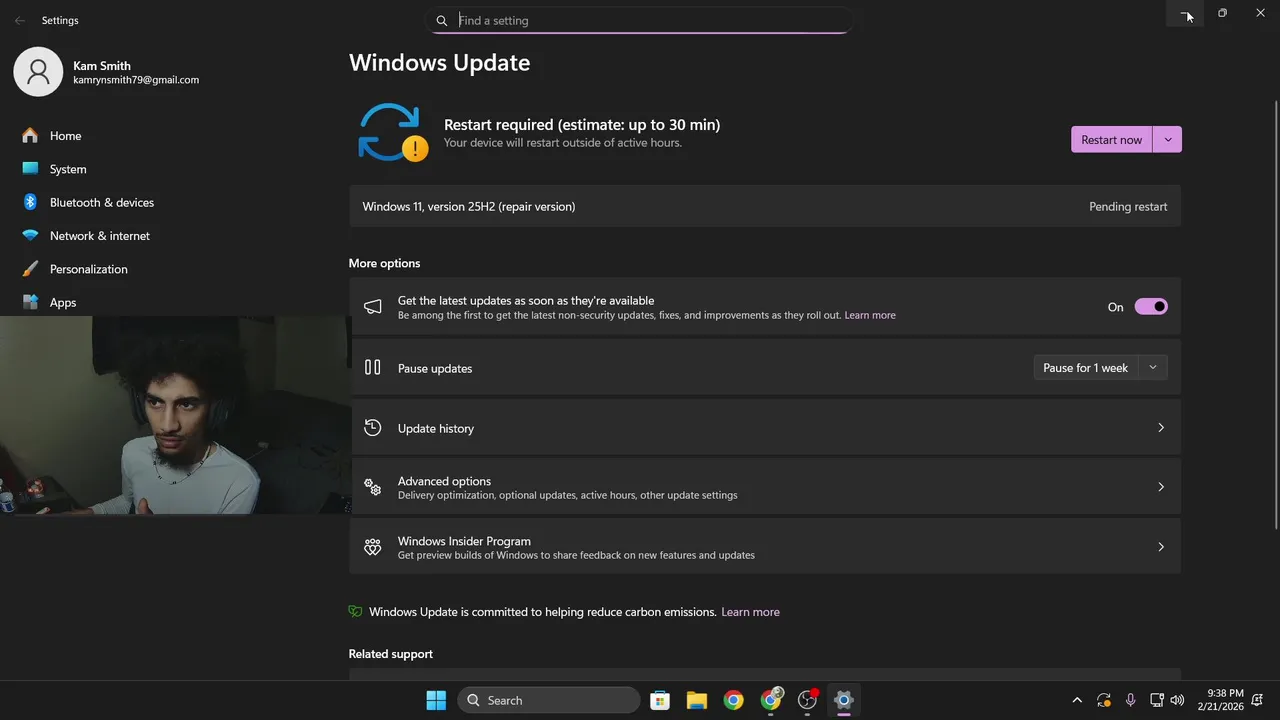
Task: Open the System settings page
Action: 68,169
